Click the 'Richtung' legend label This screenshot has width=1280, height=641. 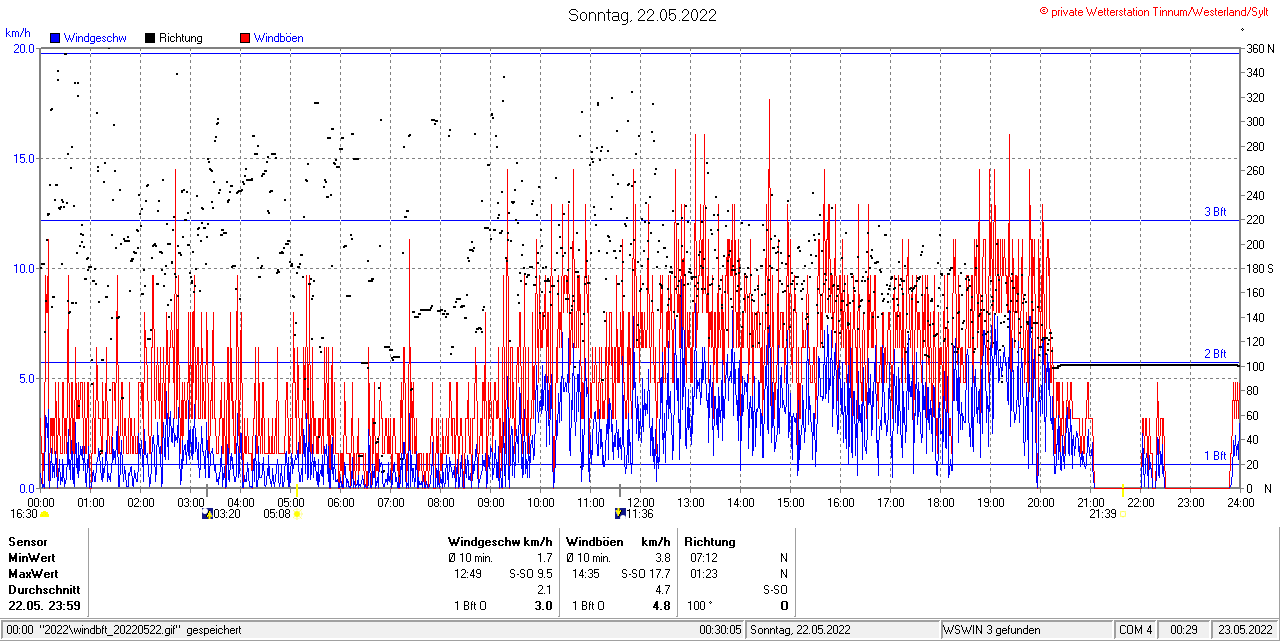click(x=181, y=38)
